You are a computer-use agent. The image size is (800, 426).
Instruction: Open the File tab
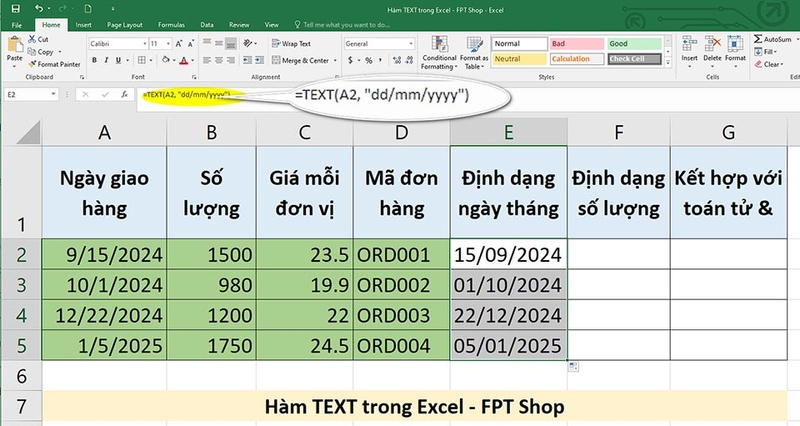[17, 24]
